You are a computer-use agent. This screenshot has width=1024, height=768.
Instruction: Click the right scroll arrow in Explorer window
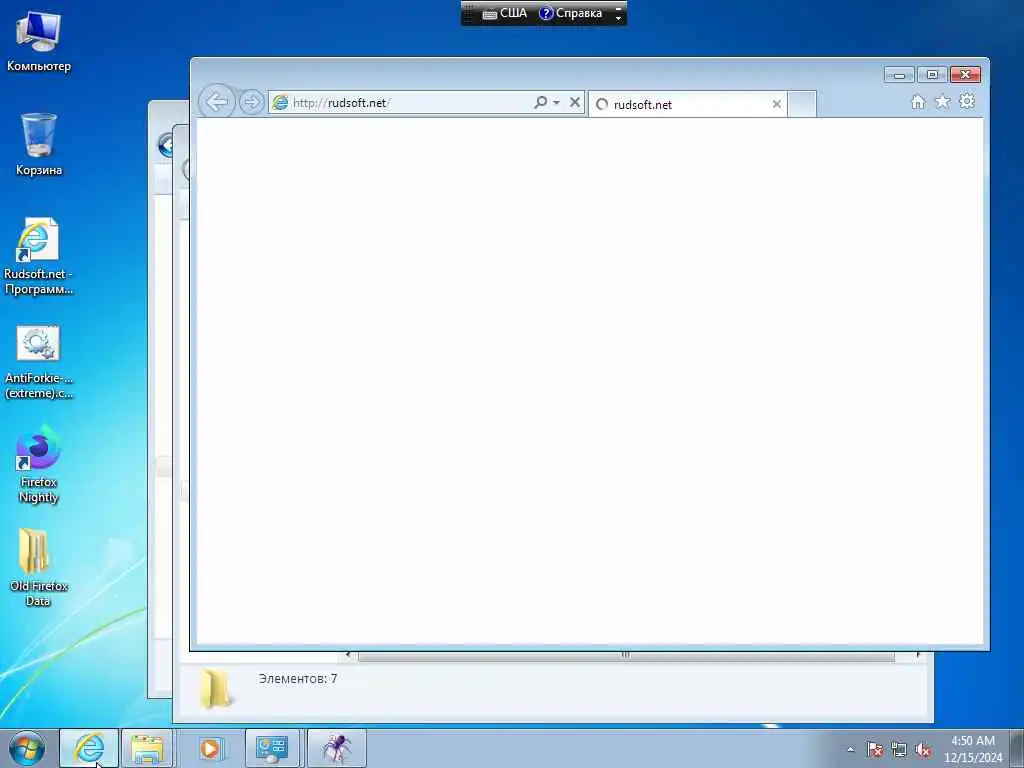(x=918, y=655)
